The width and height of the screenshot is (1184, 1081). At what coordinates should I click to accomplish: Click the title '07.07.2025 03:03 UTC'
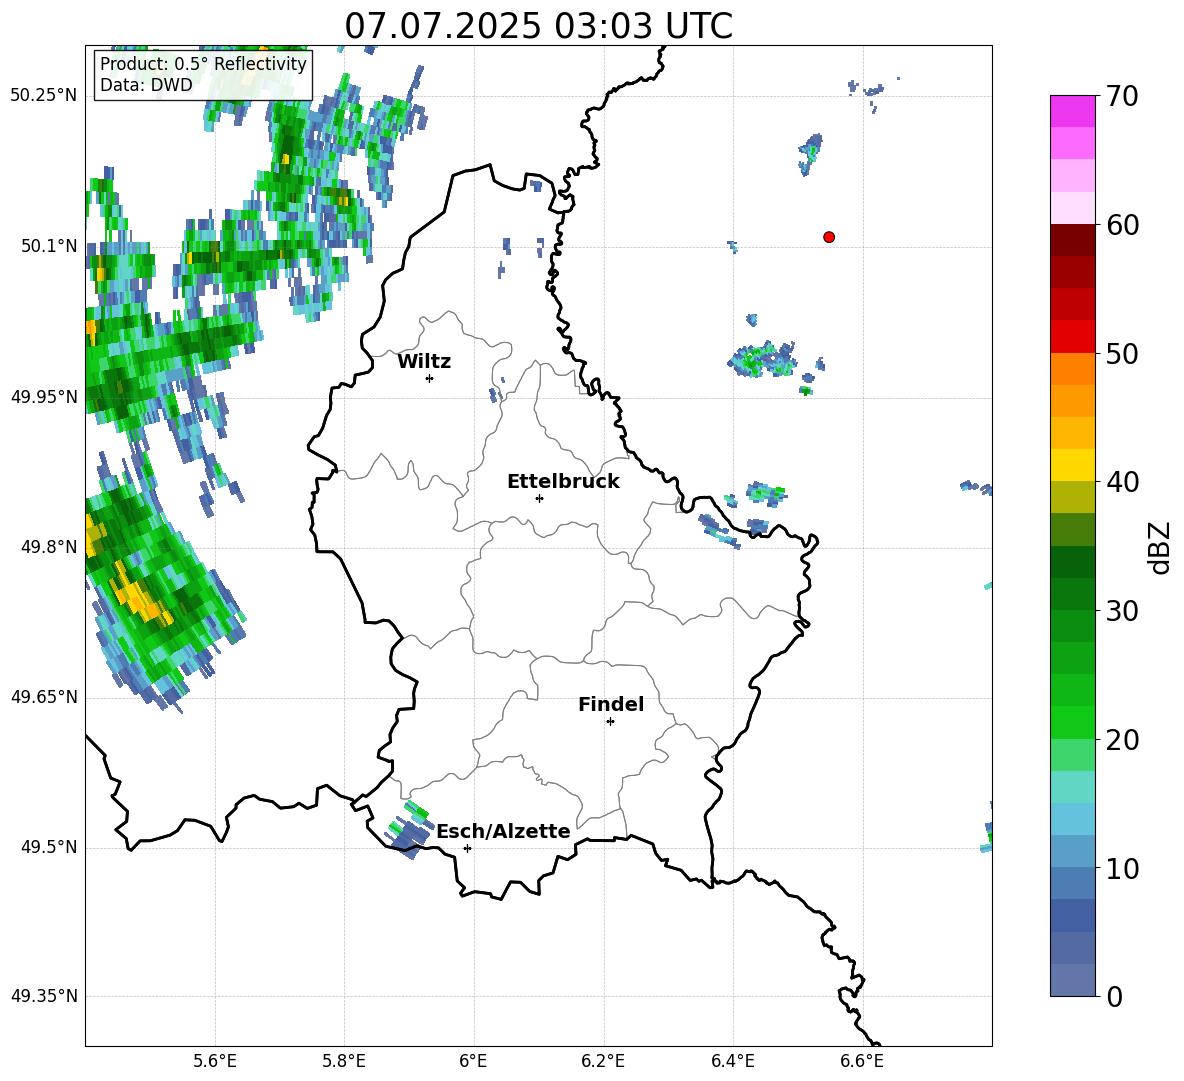click(x=538, y=26)
